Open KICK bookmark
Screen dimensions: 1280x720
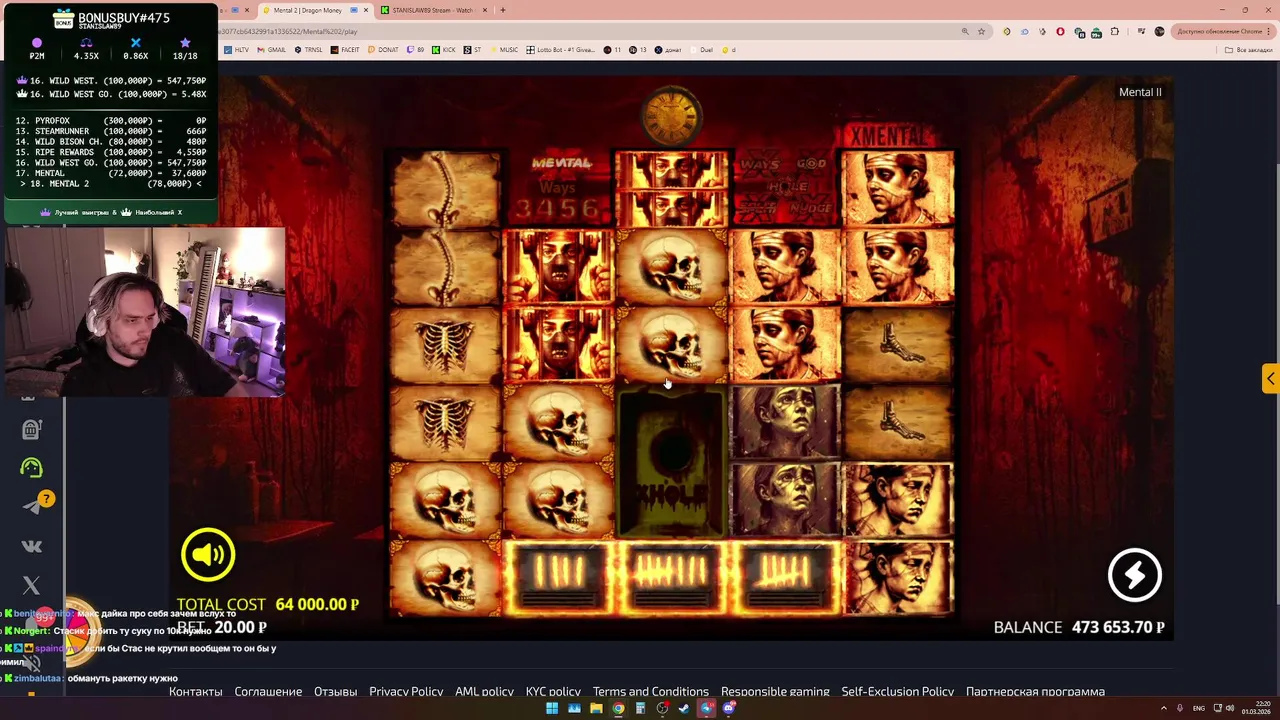443,49
